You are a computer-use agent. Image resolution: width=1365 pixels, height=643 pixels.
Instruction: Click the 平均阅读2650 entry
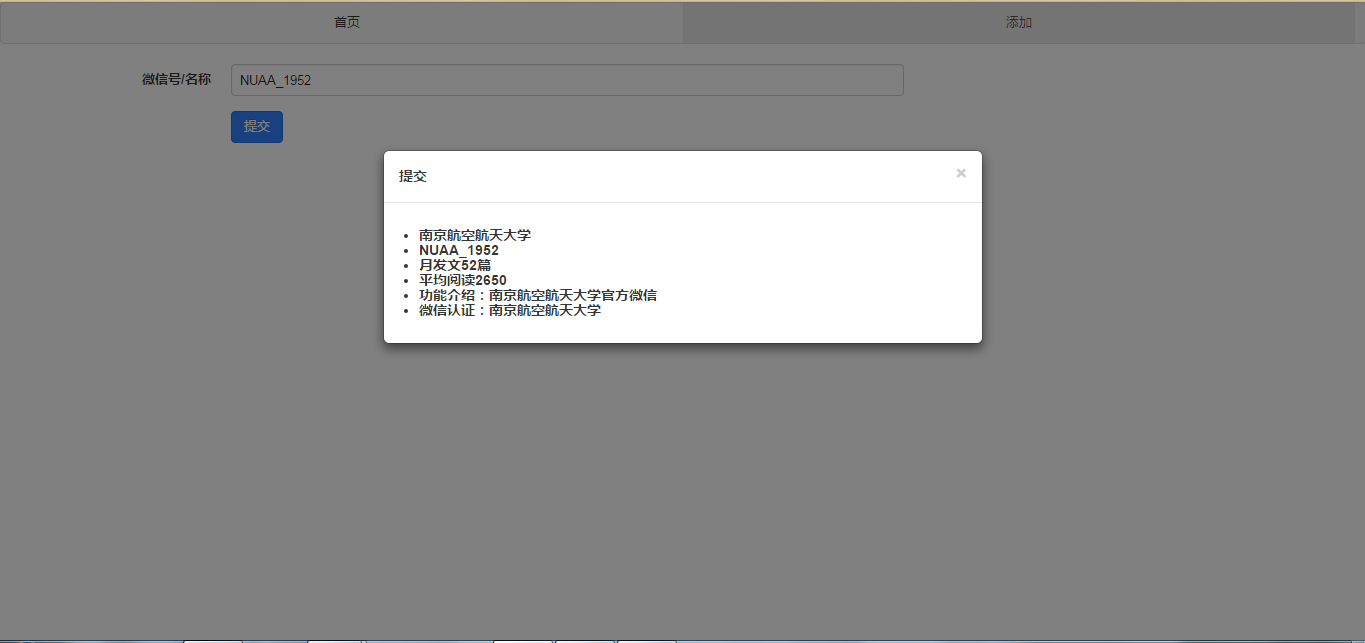[x=463, y=280]
